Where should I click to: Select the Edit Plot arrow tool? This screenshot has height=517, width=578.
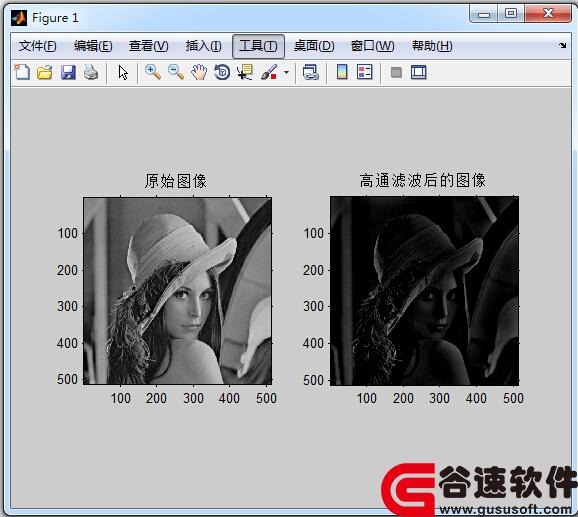(x=123, y=72)
